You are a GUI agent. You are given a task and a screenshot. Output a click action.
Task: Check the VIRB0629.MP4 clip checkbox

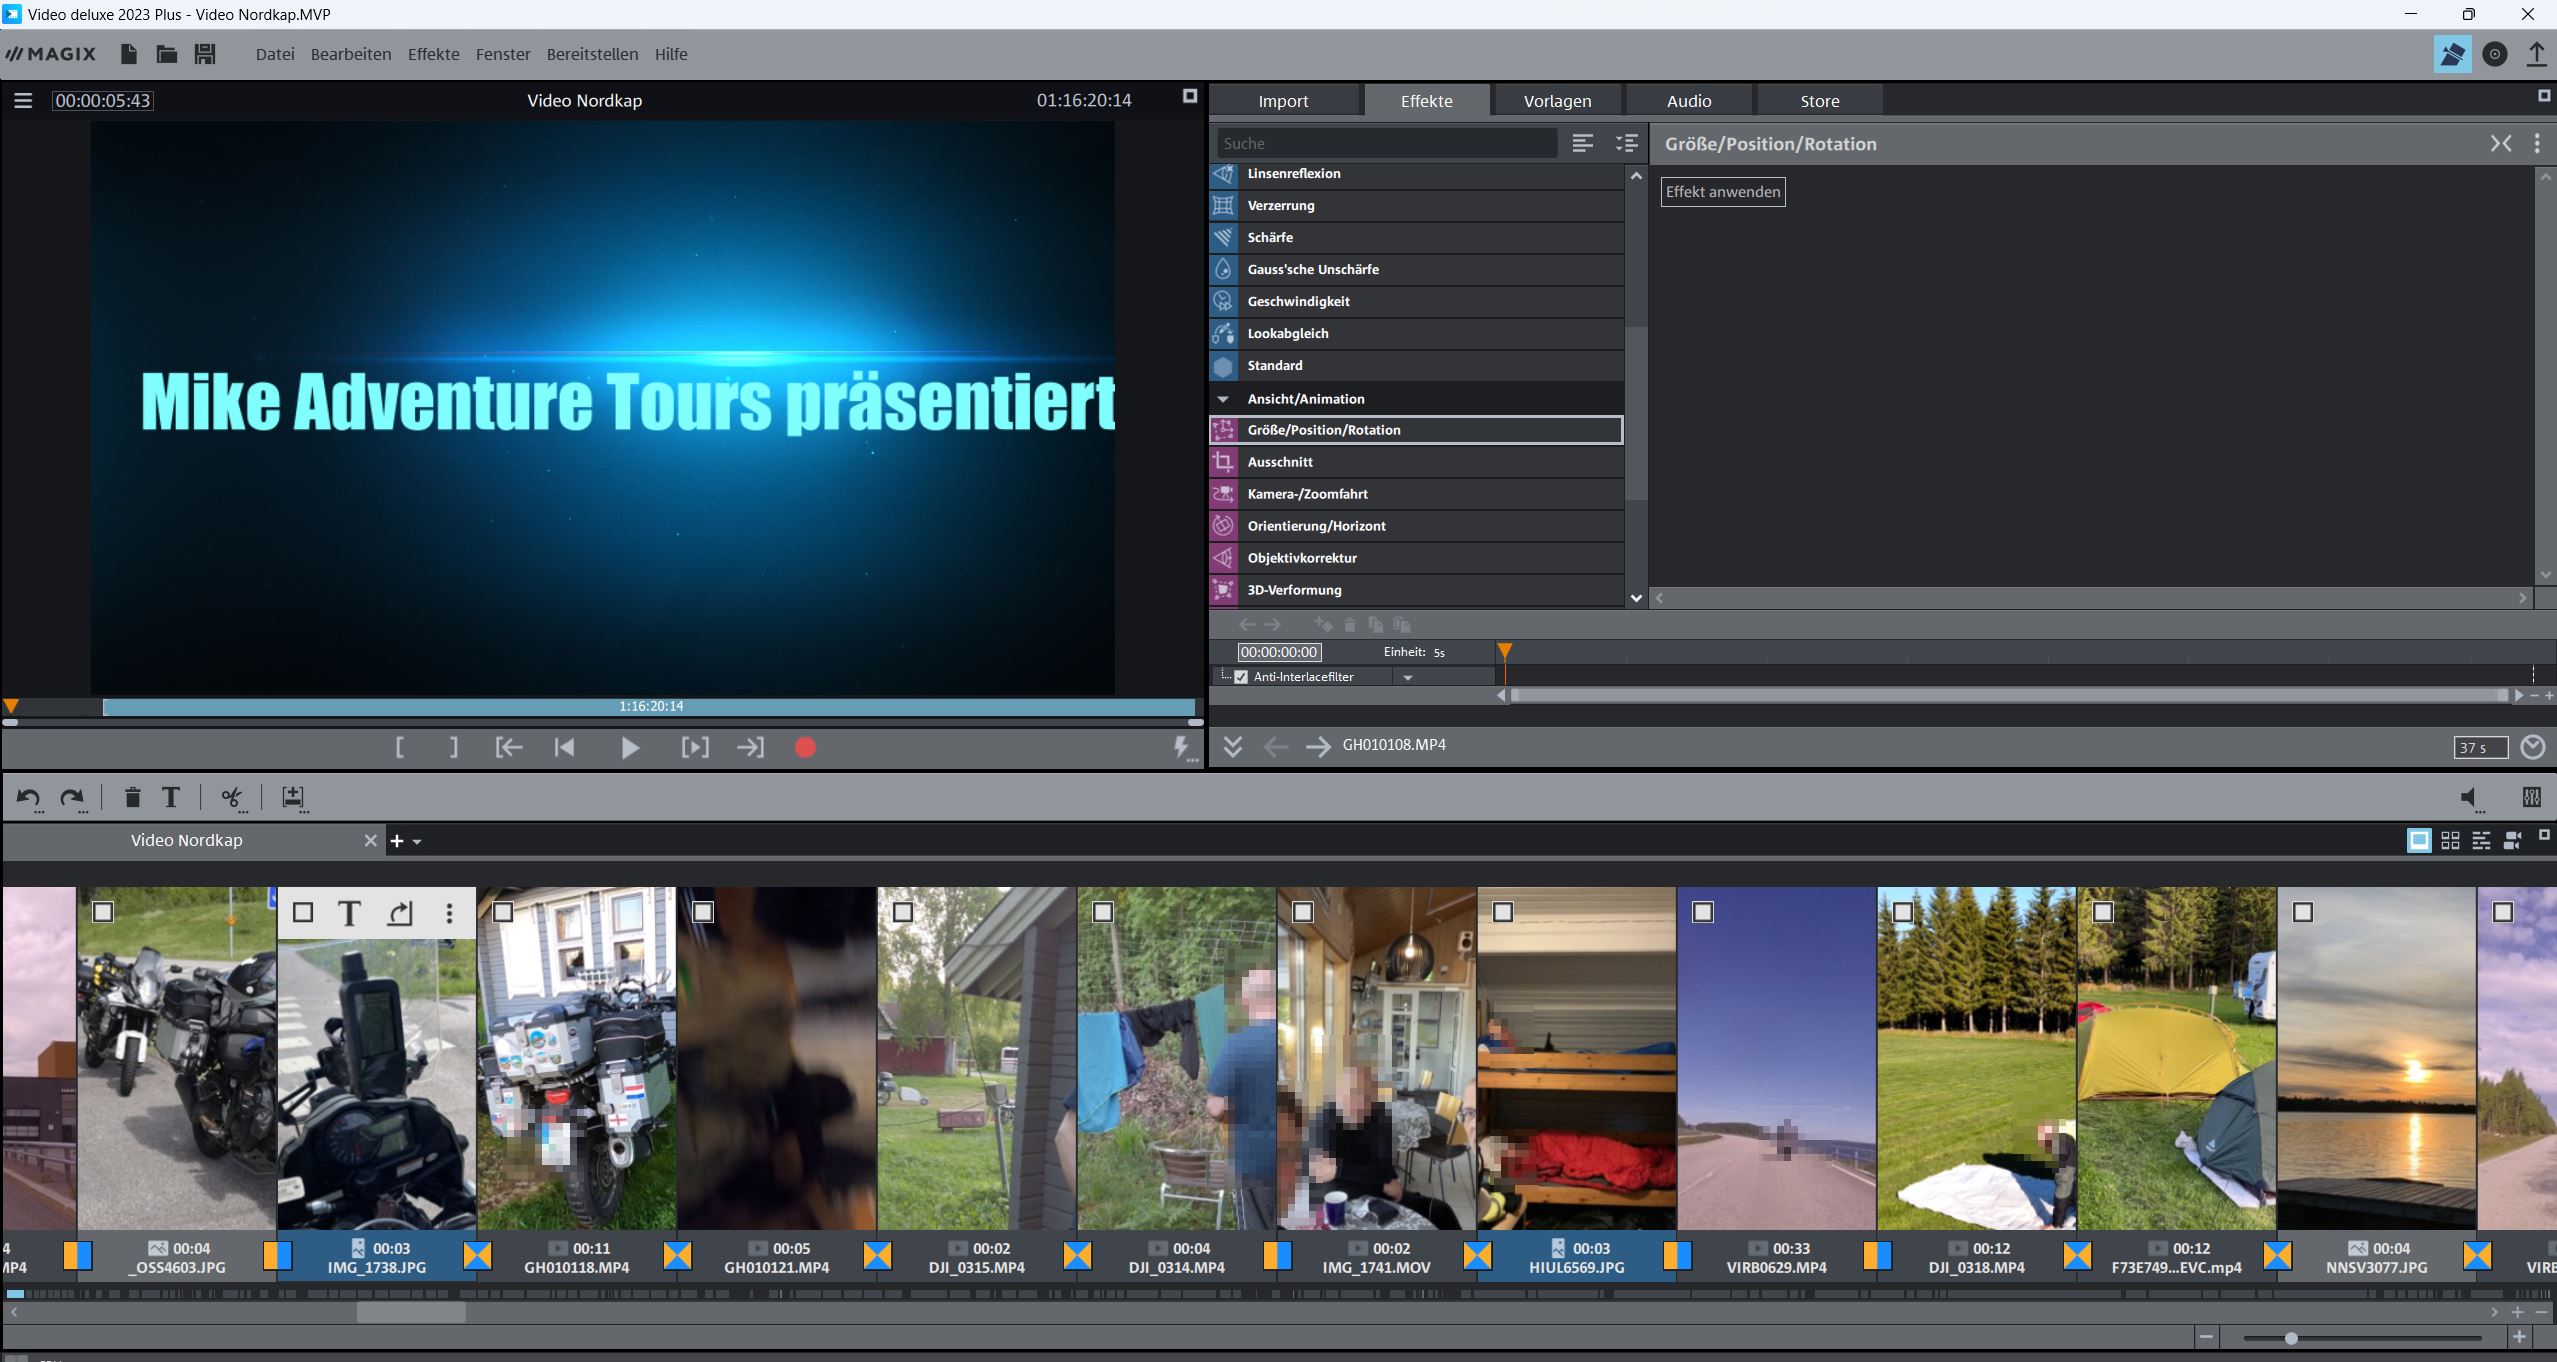click(1703, 912)
